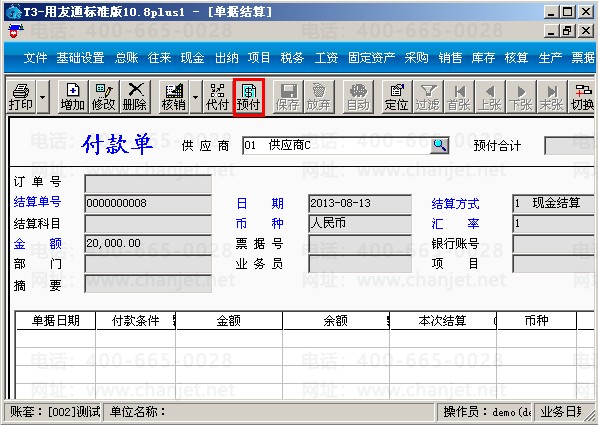This screenshot has height=425, width=598.
Task: Click the 银行账号 input field
Action: pyautogui.click(x=554, y=243)
